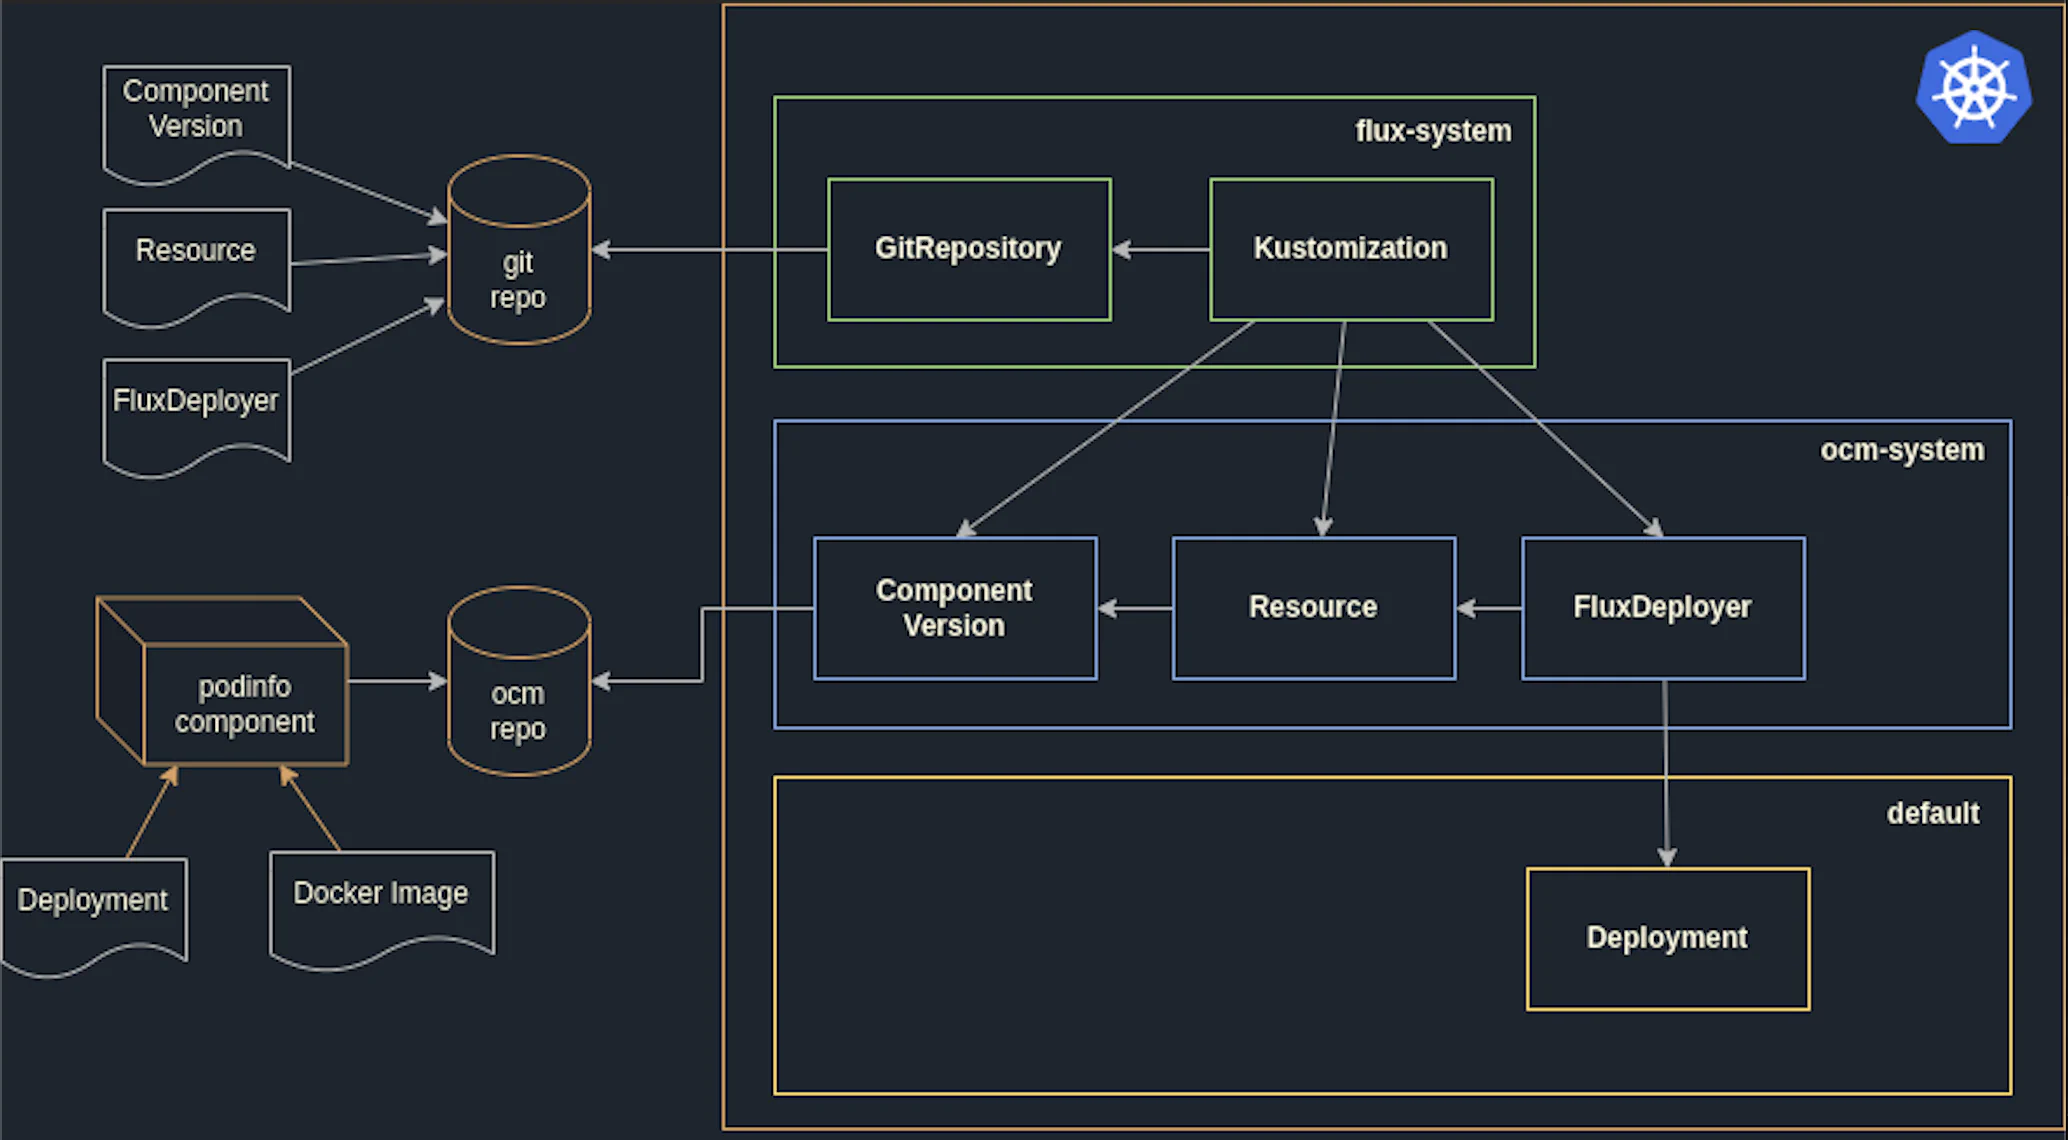Click the flux-system group label
Image resolution: width=2068 pixels, height=1140 pixels.
click(x=1432, y=130)
